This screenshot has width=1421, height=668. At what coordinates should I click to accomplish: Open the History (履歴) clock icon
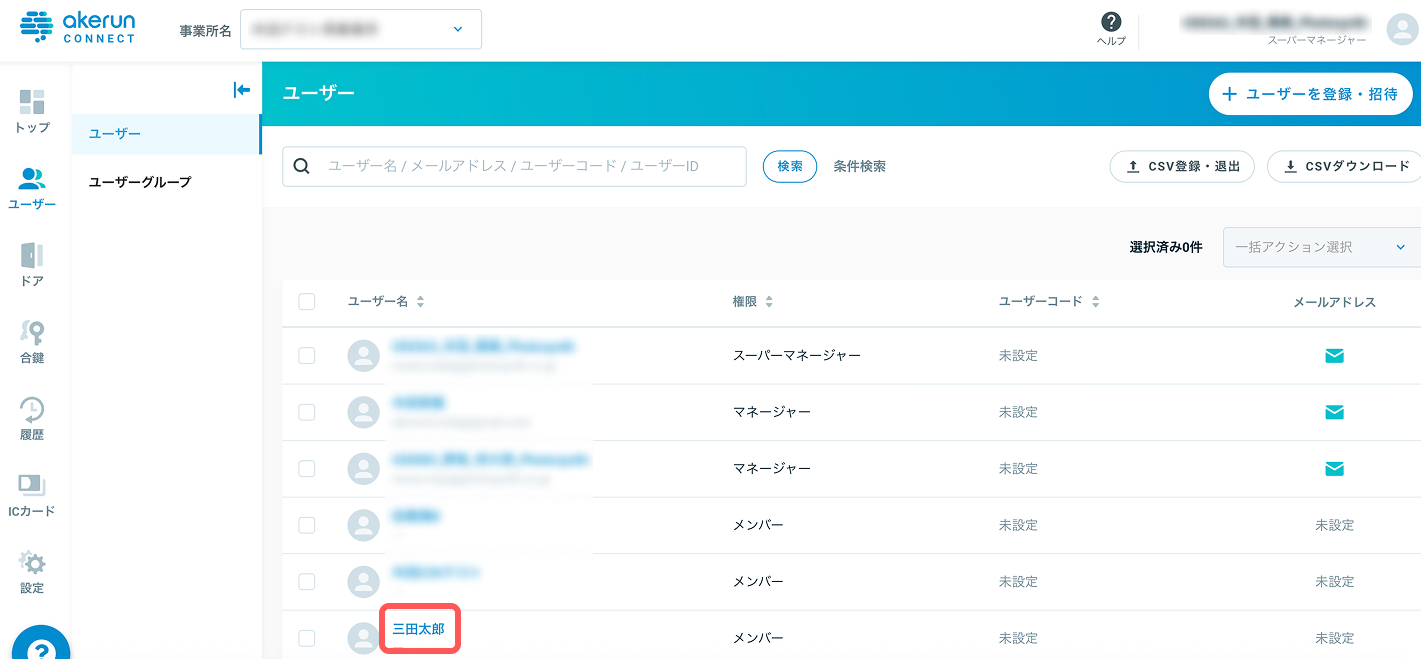point(32,409)
